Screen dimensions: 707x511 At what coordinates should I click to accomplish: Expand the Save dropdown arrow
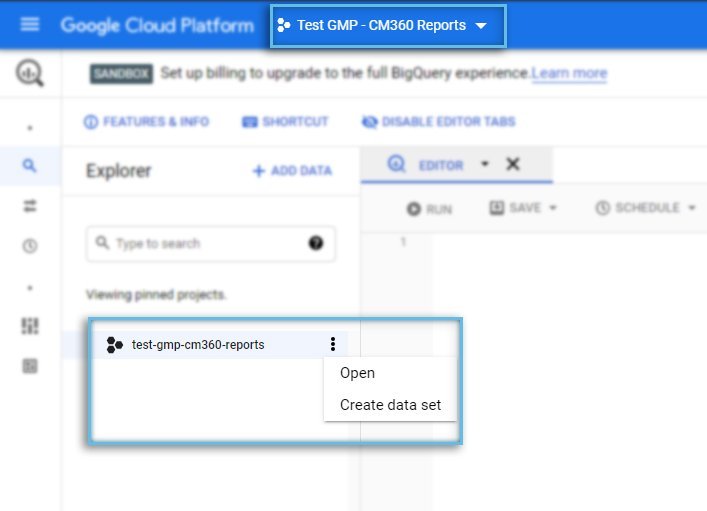[x=553, y=208]
